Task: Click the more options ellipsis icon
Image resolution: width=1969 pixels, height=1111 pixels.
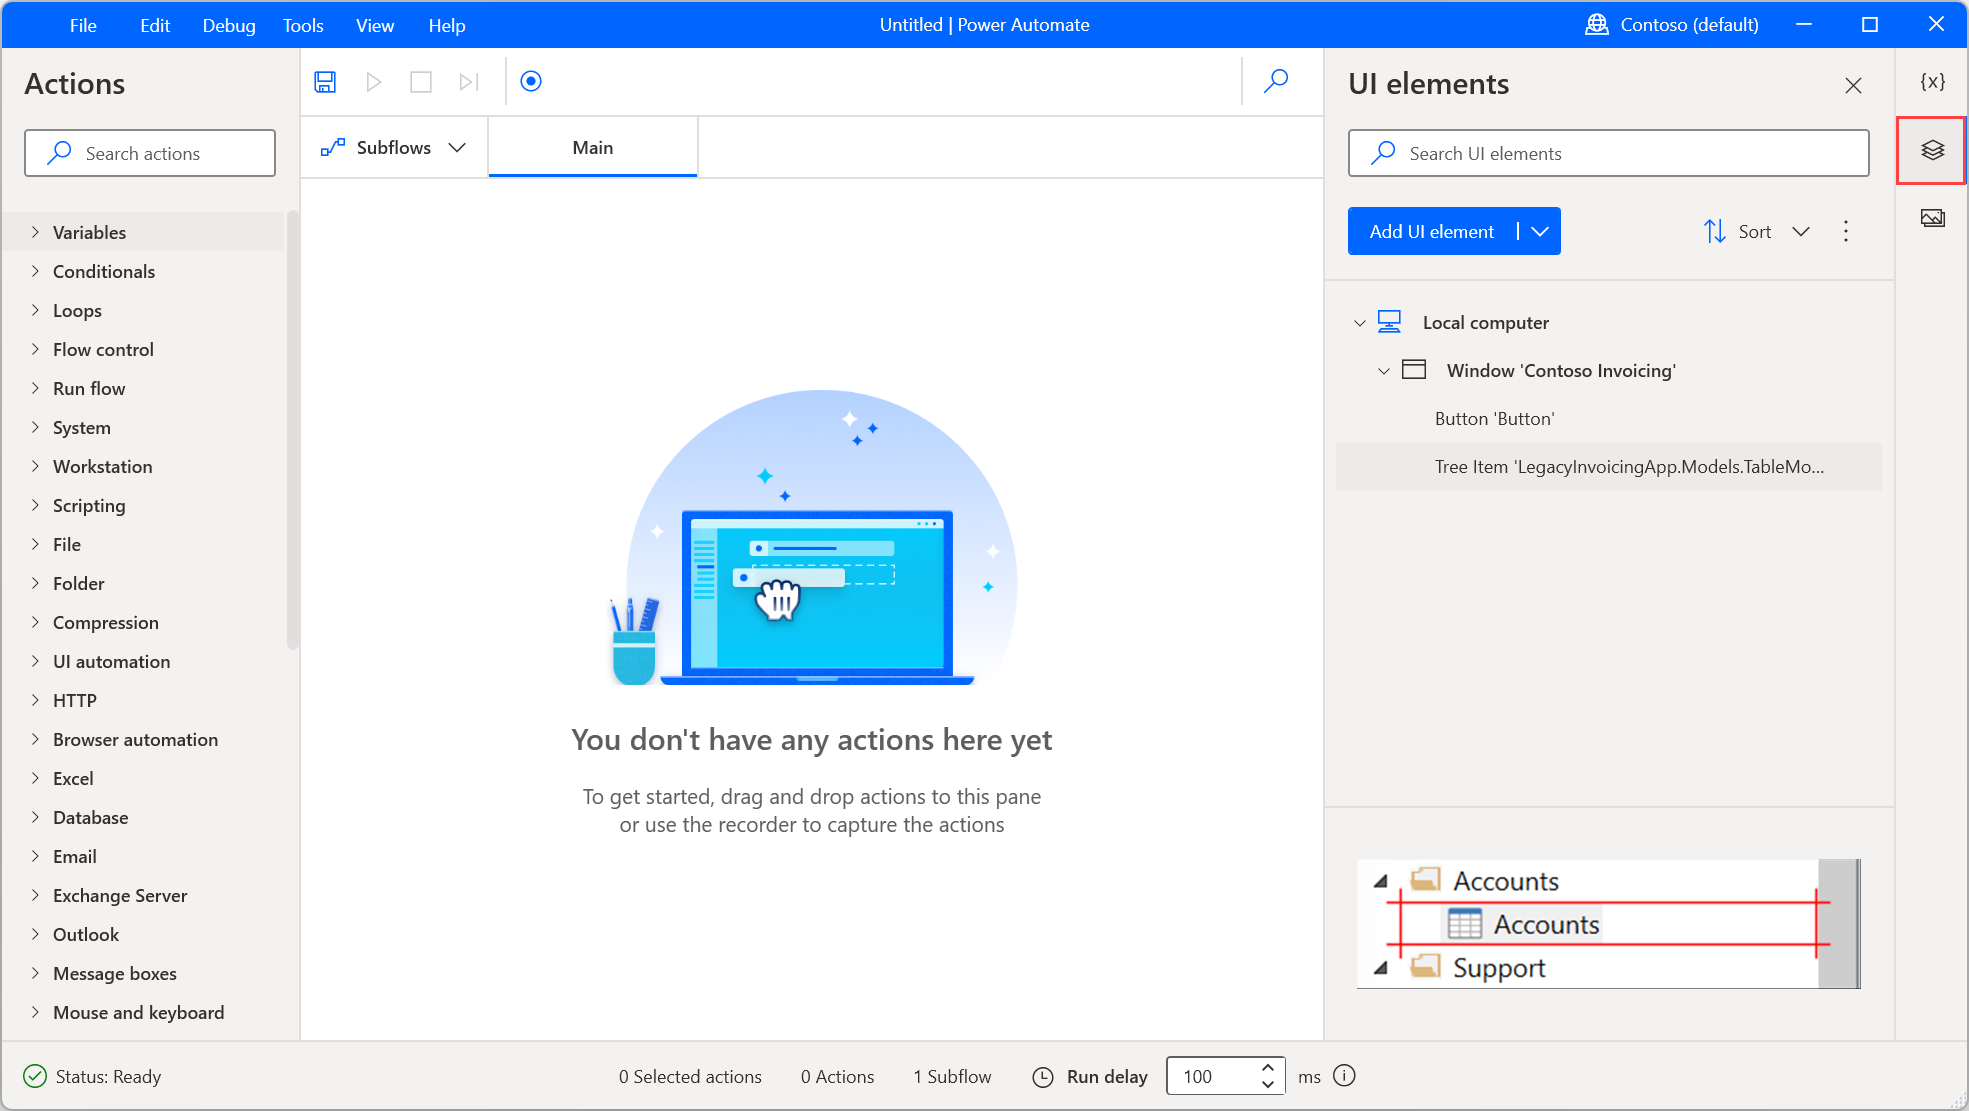Action: pos(1845,231)
